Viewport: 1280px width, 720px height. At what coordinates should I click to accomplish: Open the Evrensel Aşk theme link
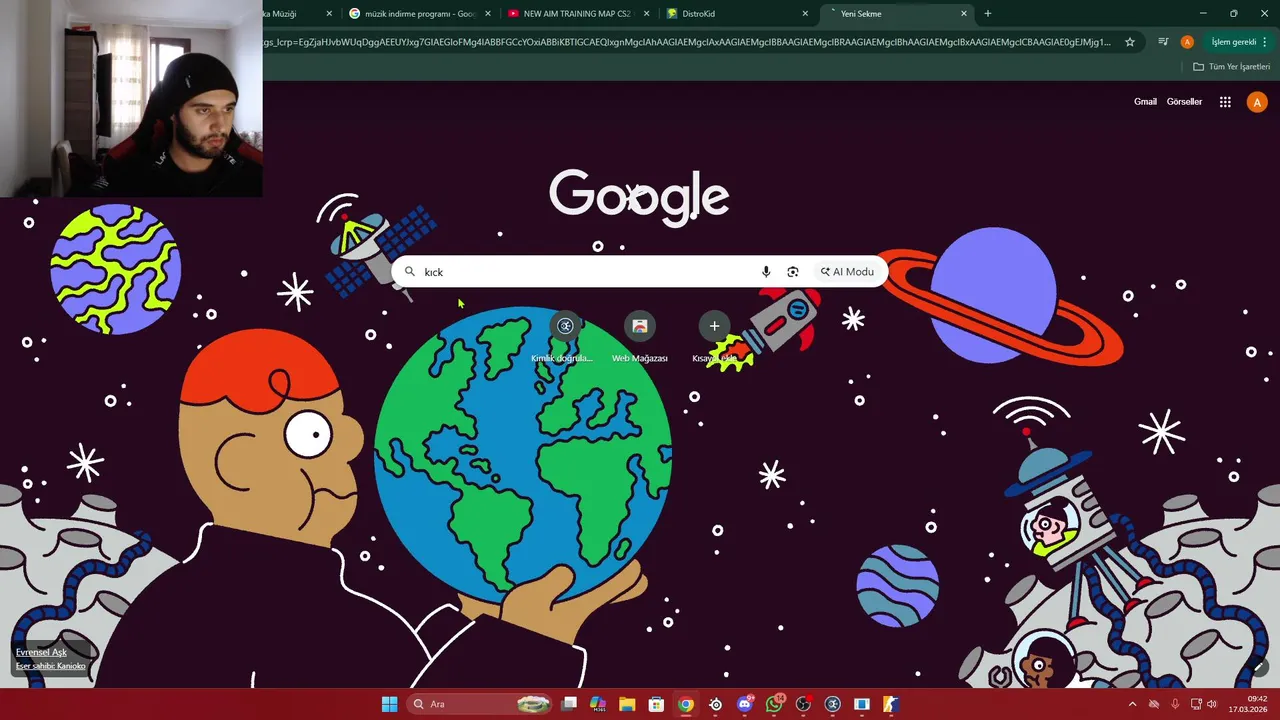tap(41, 652)
